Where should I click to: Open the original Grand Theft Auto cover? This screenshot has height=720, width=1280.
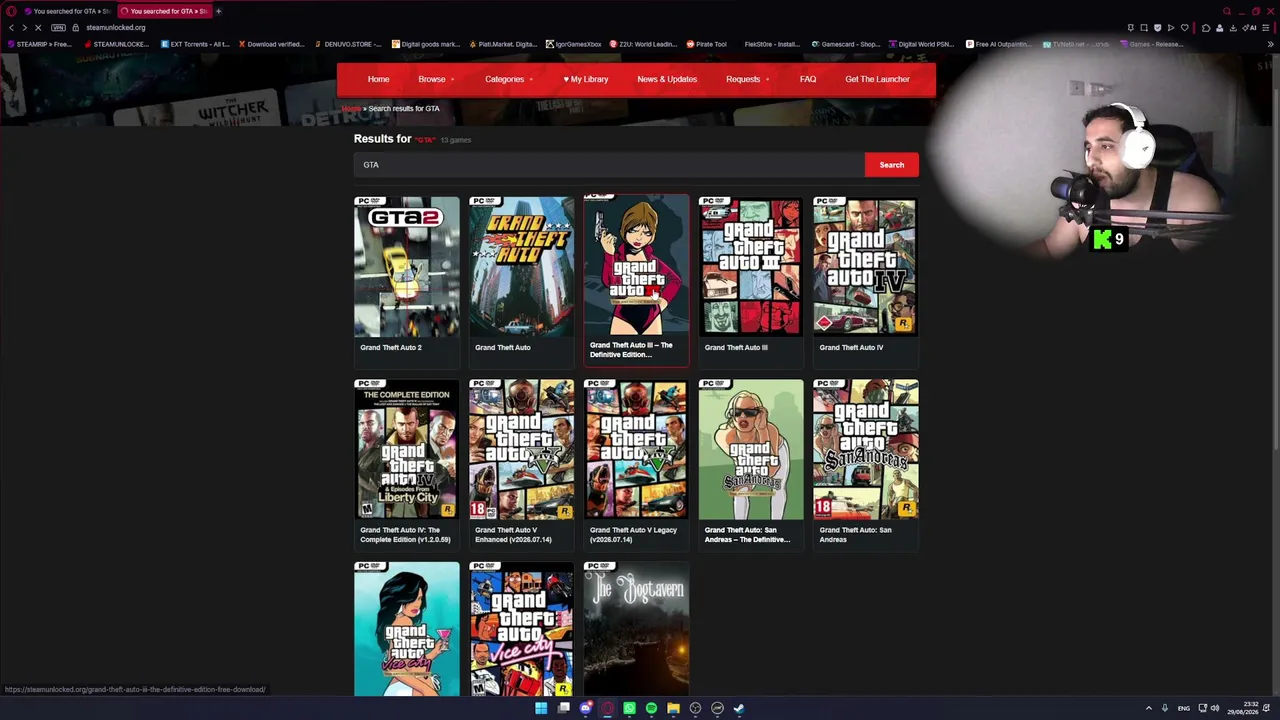522,267
